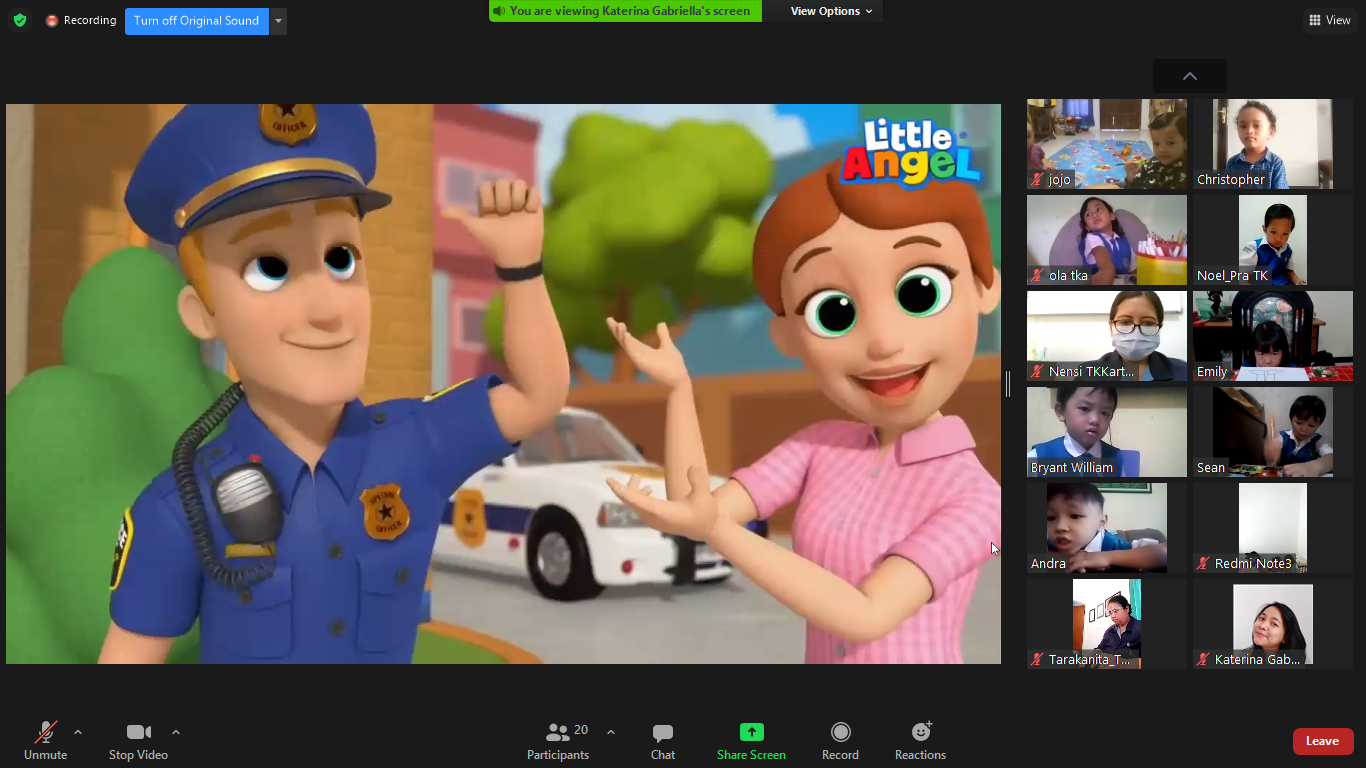Open the Participants panel

click(559, 740)
